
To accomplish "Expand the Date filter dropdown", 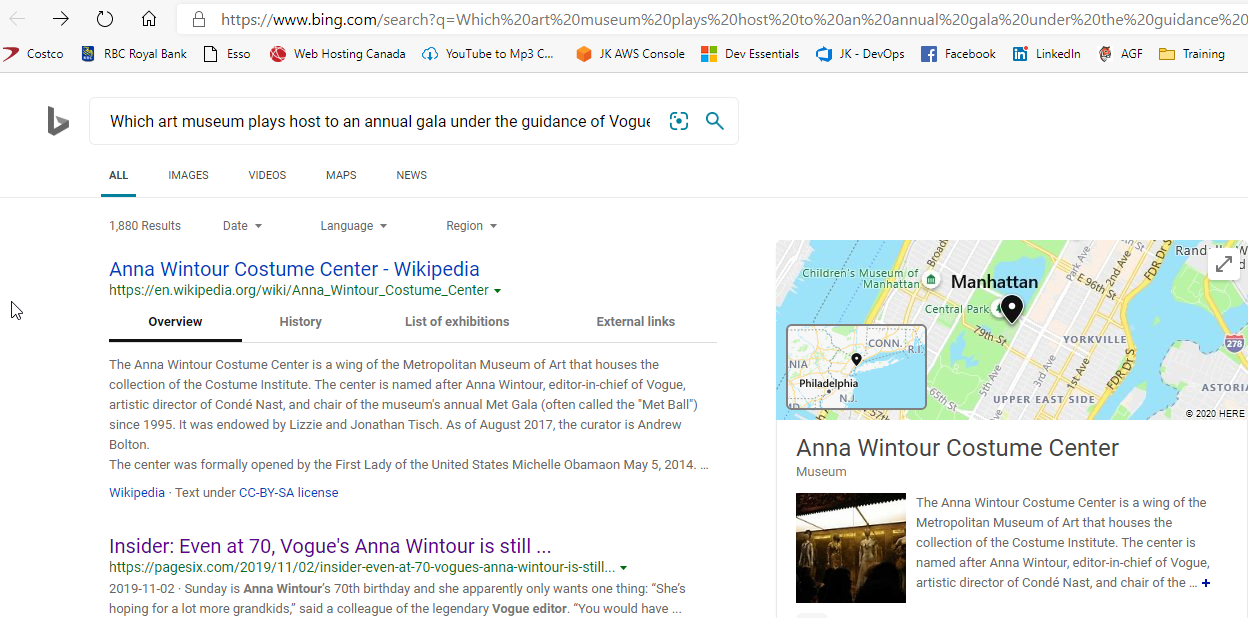I will click(242, 226).
